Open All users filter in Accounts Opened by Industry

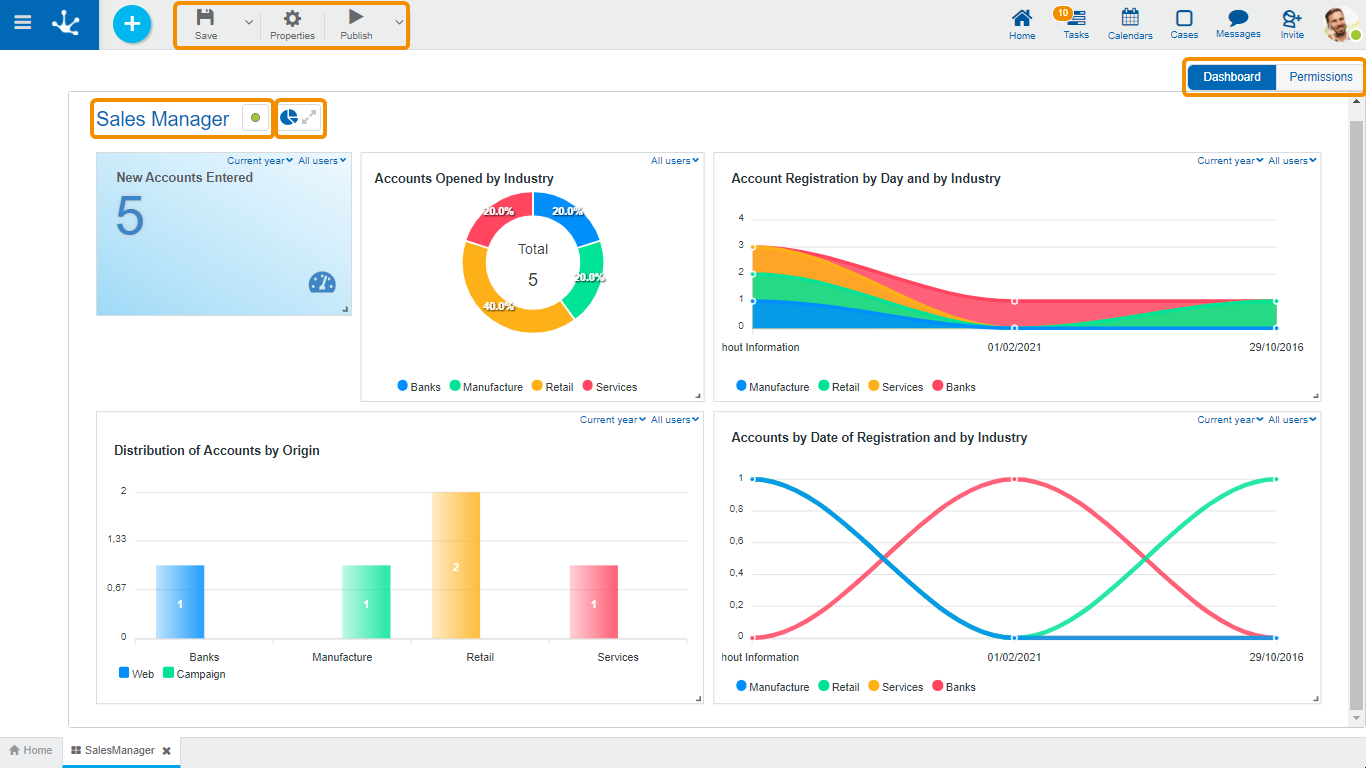click(675, 160)
